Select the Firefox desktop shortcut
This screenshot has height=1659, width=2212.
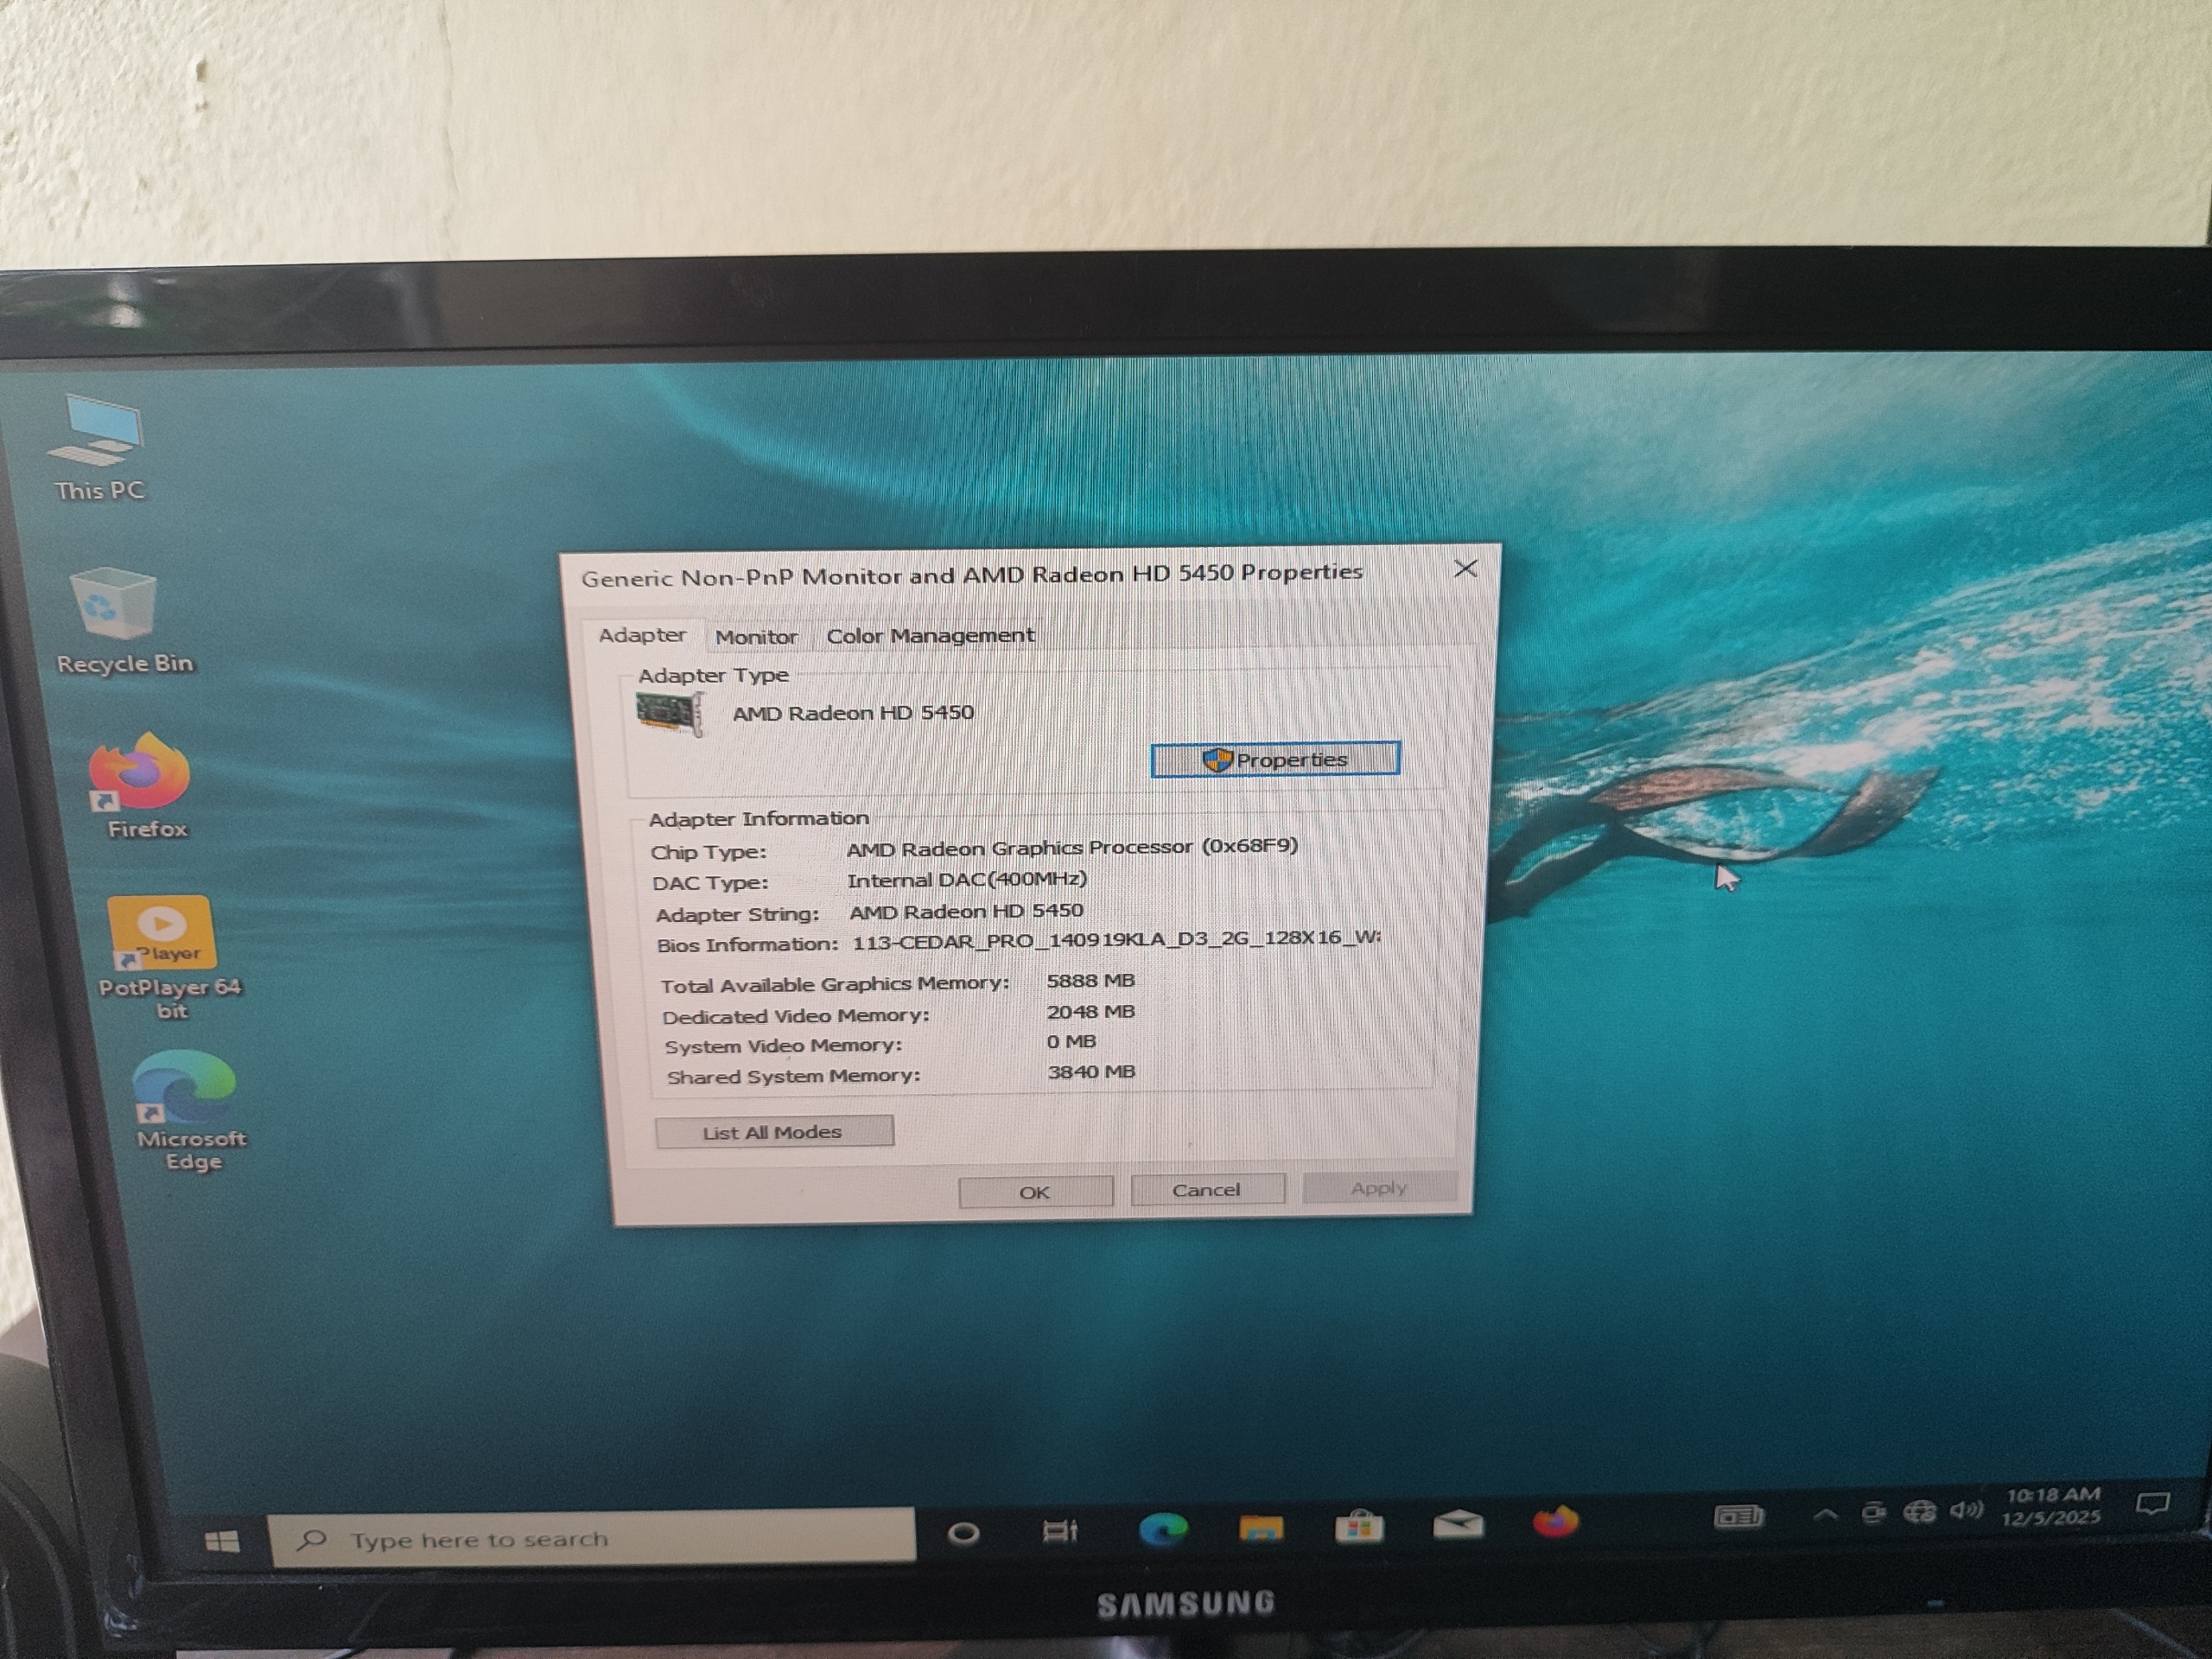click(145, 786)
